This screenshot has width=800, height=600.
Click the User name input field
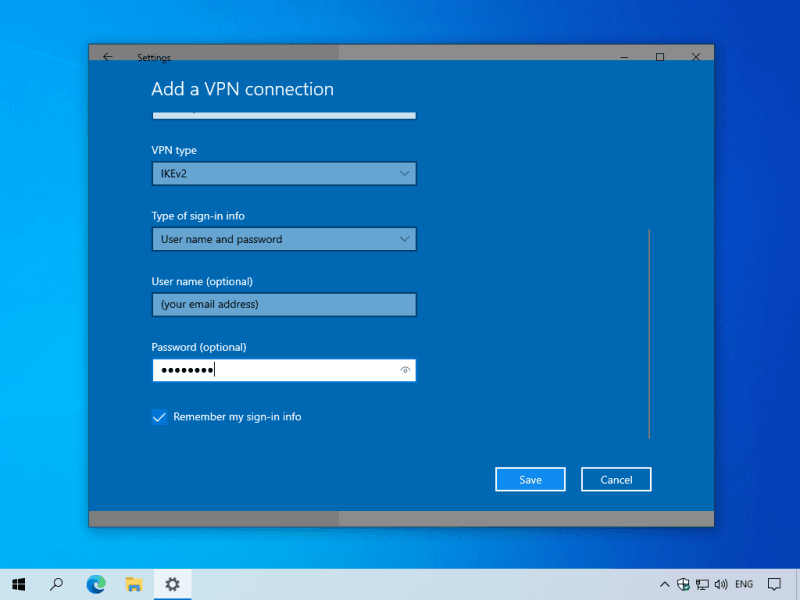(x=283, y=304)
